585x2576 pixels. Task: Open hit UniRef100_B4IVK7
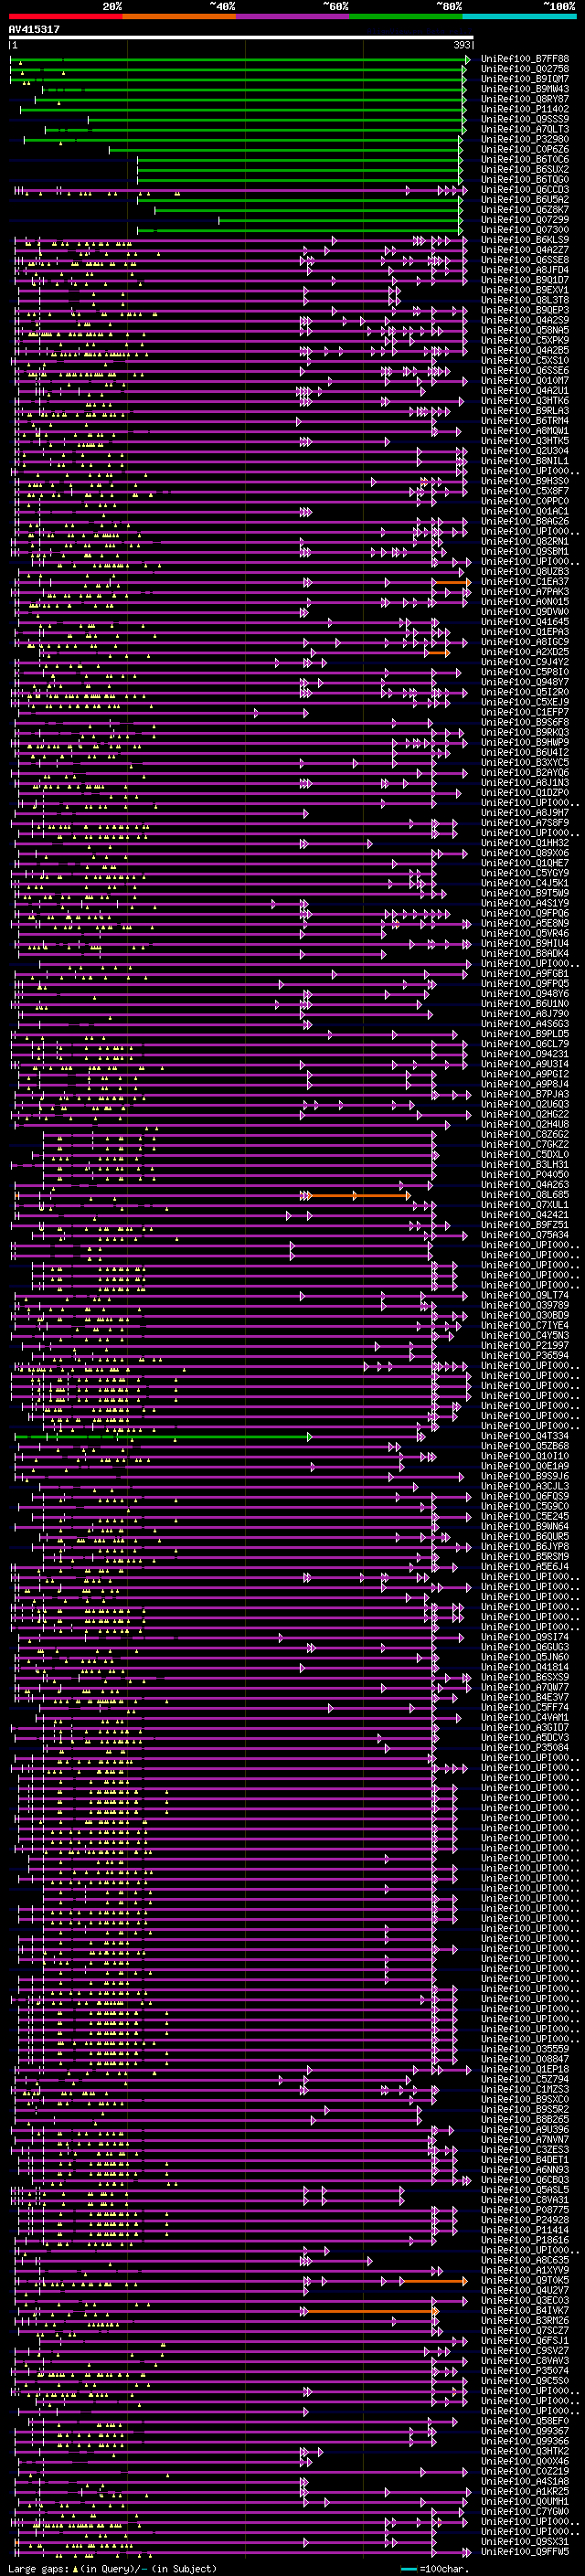click(x=525, y=2310)
